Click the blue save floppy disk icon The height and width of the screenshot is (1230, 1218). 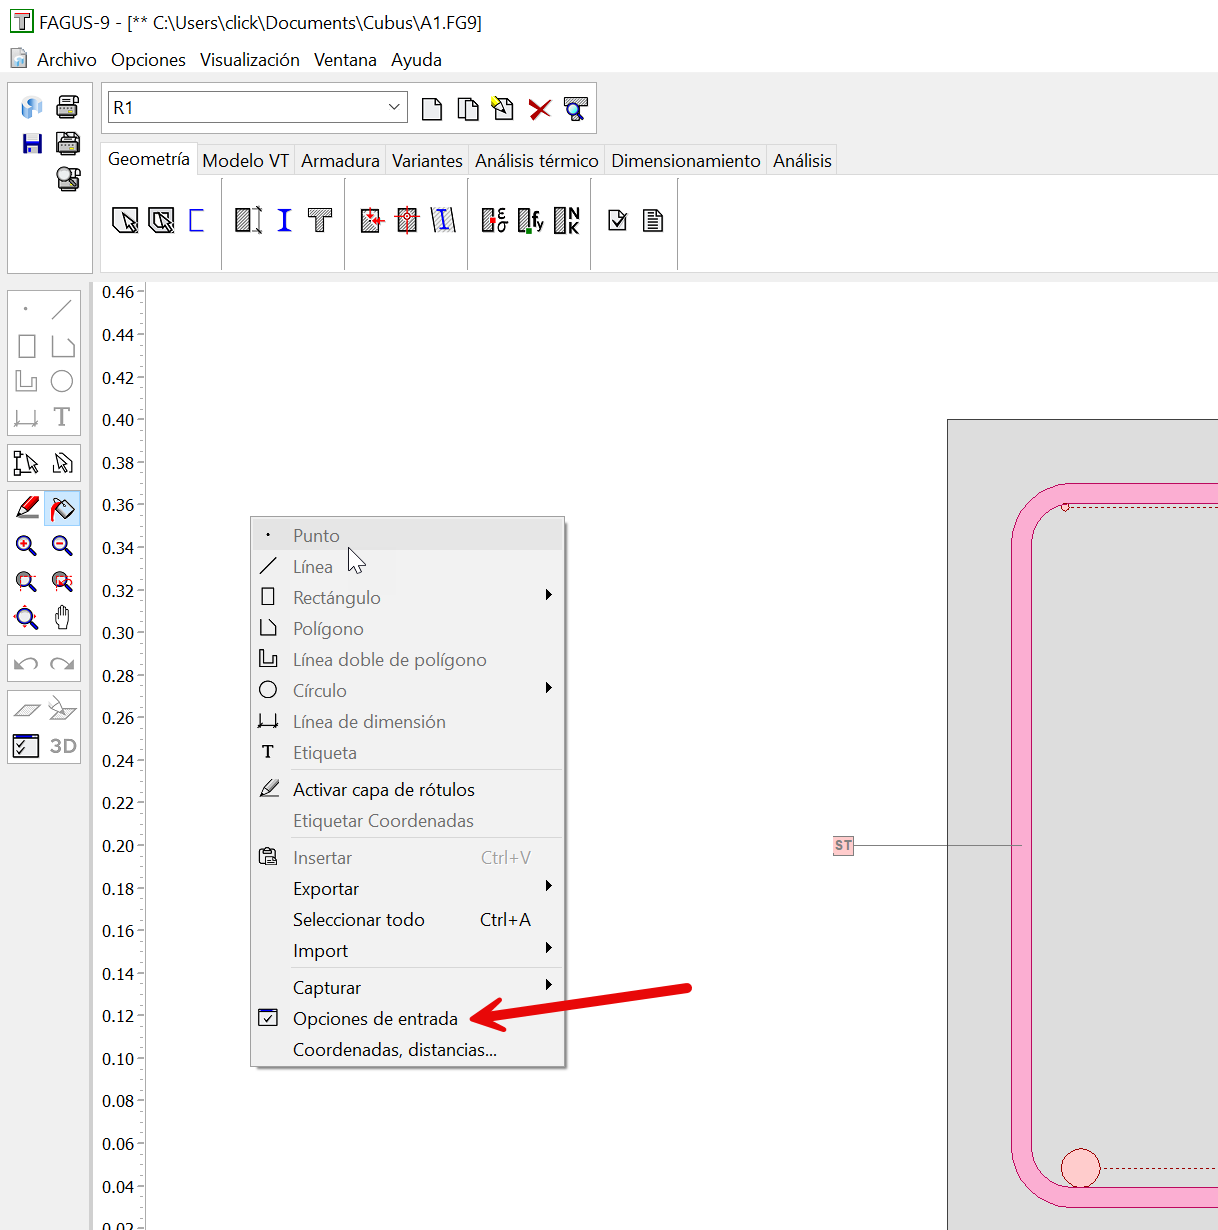[x=32, y=143]
